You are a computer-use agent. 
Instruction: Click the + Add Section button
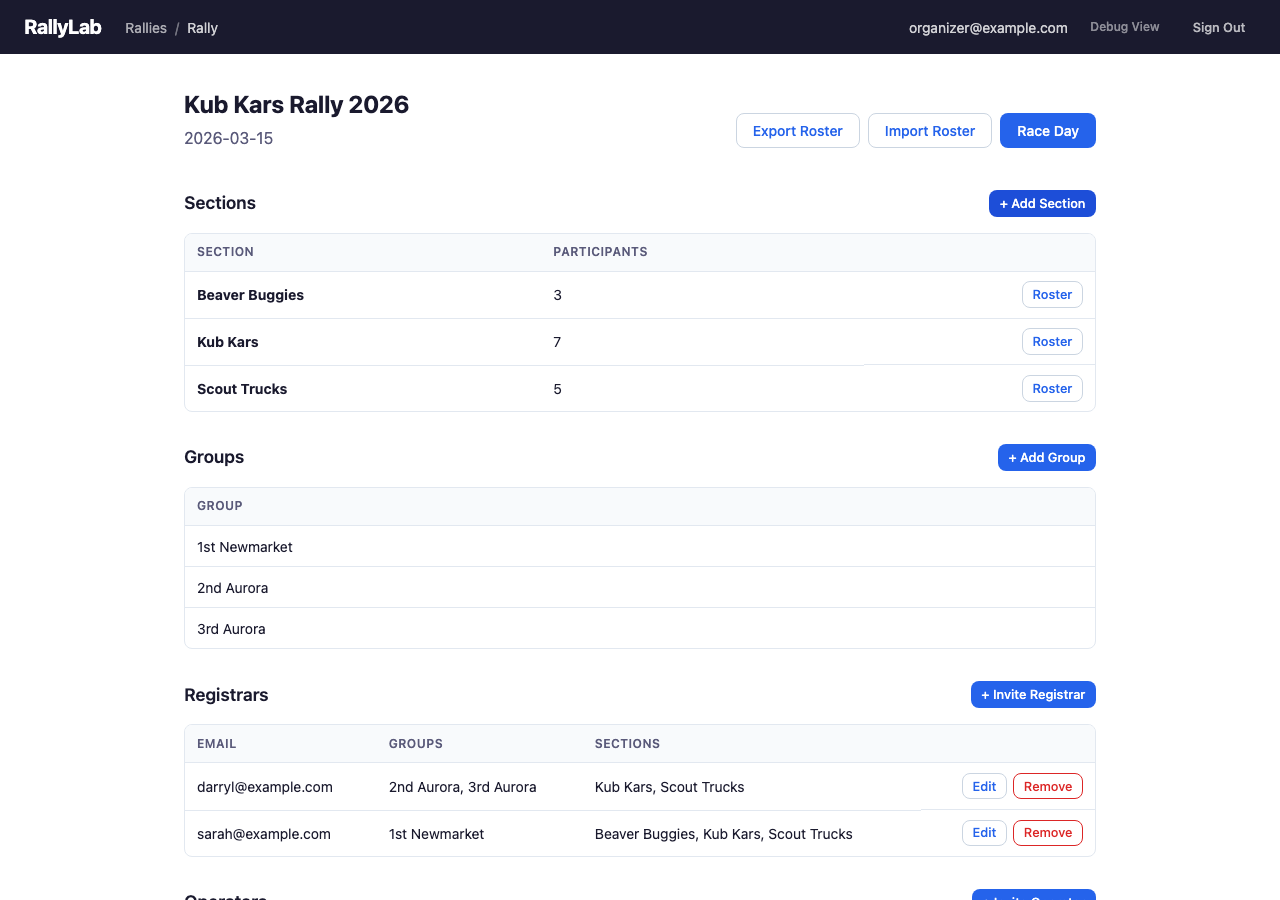[x=1042, y=203]
